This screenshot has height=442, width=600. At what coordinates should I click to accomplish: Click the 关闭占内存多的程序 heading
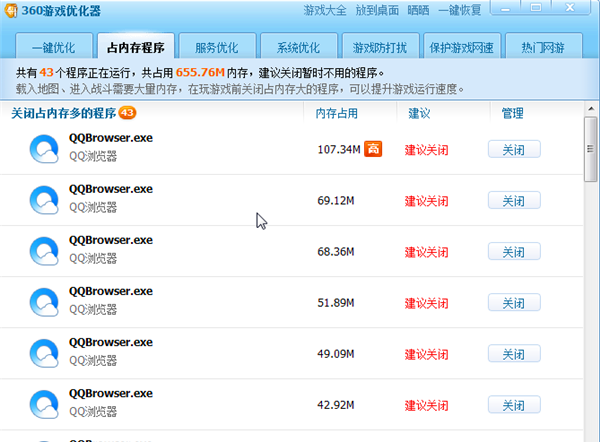pos(64,113)
